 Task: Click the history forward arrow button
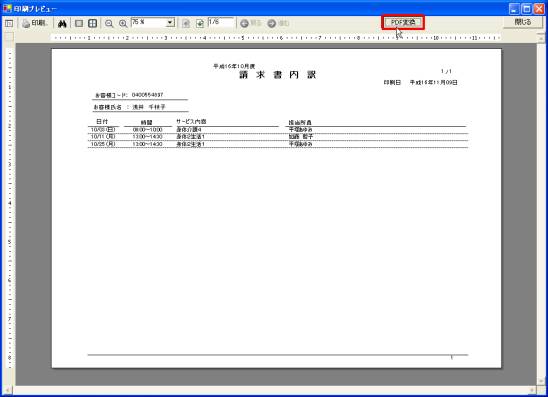click(x=278, y=23)
